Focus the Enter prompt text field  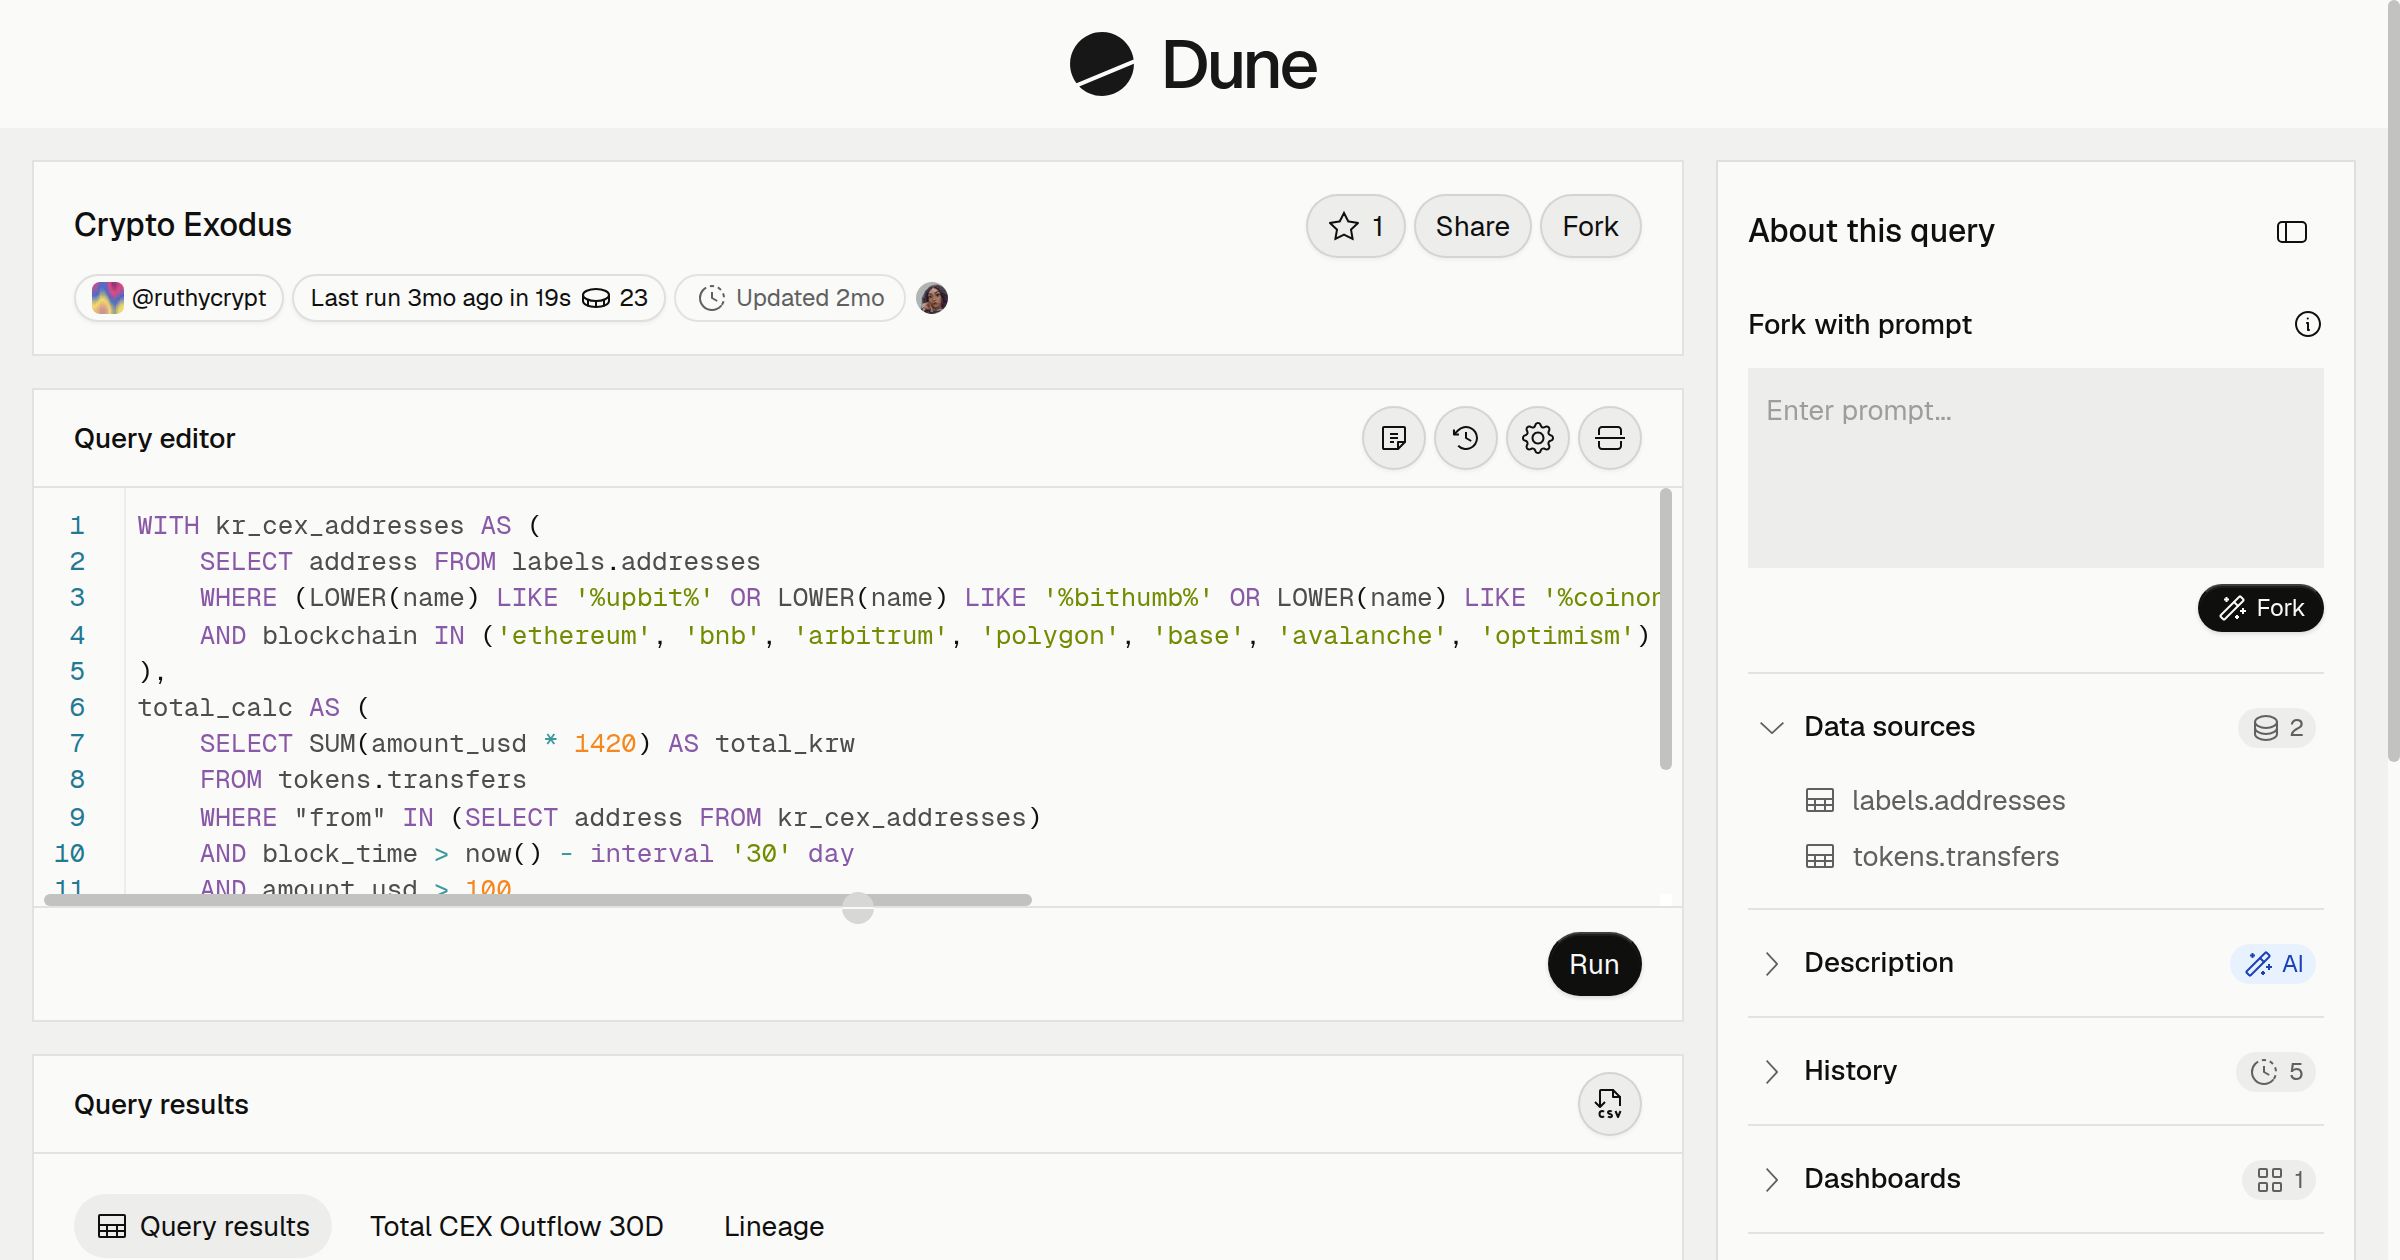point(2035,468)
